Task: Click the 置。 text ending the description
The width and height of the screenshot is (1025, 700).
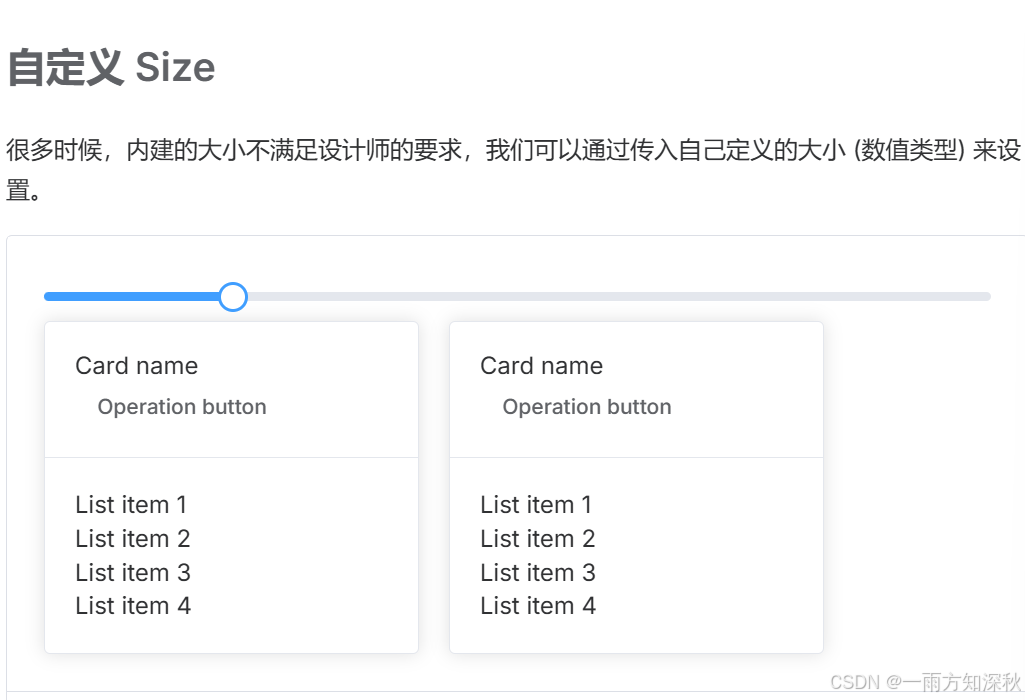Action: pos(24,190)
